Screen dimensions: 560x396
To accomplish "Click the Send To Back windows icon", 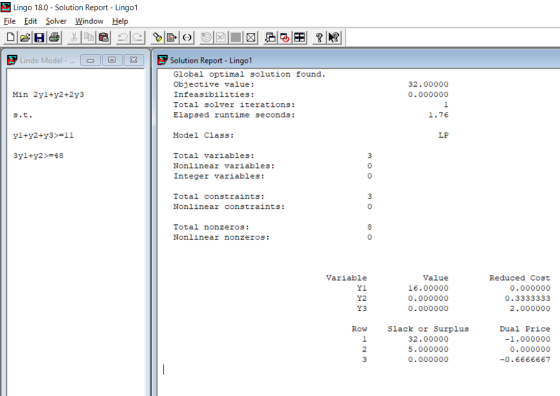I will 270,37.
